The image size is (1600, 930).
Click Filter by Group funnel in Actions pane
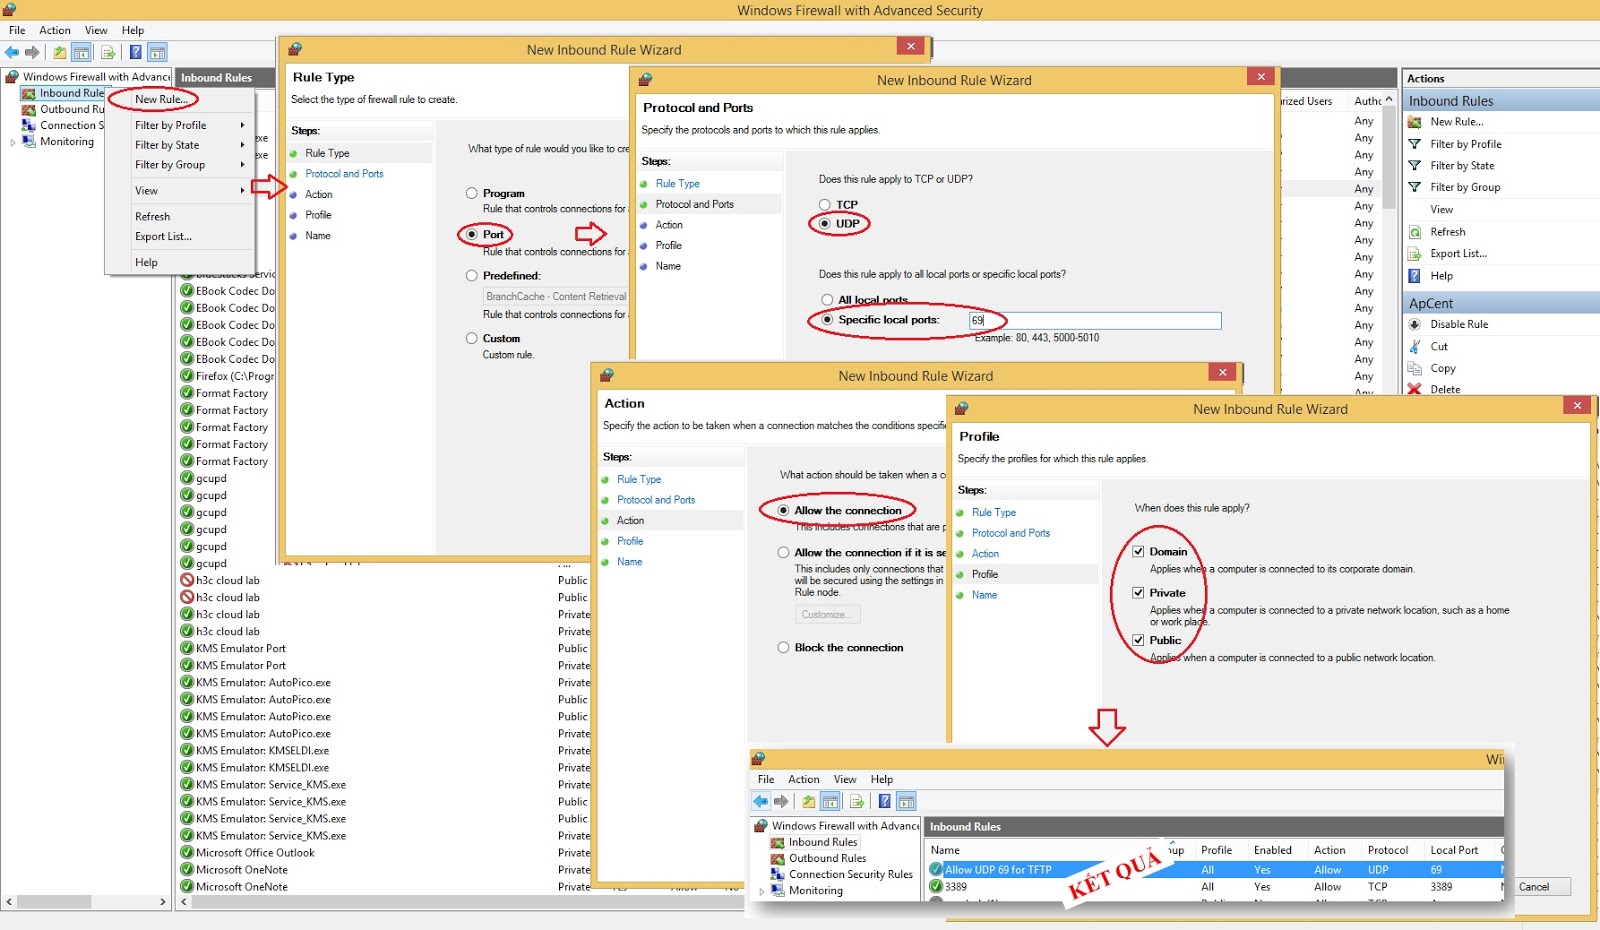[1415, 187]
